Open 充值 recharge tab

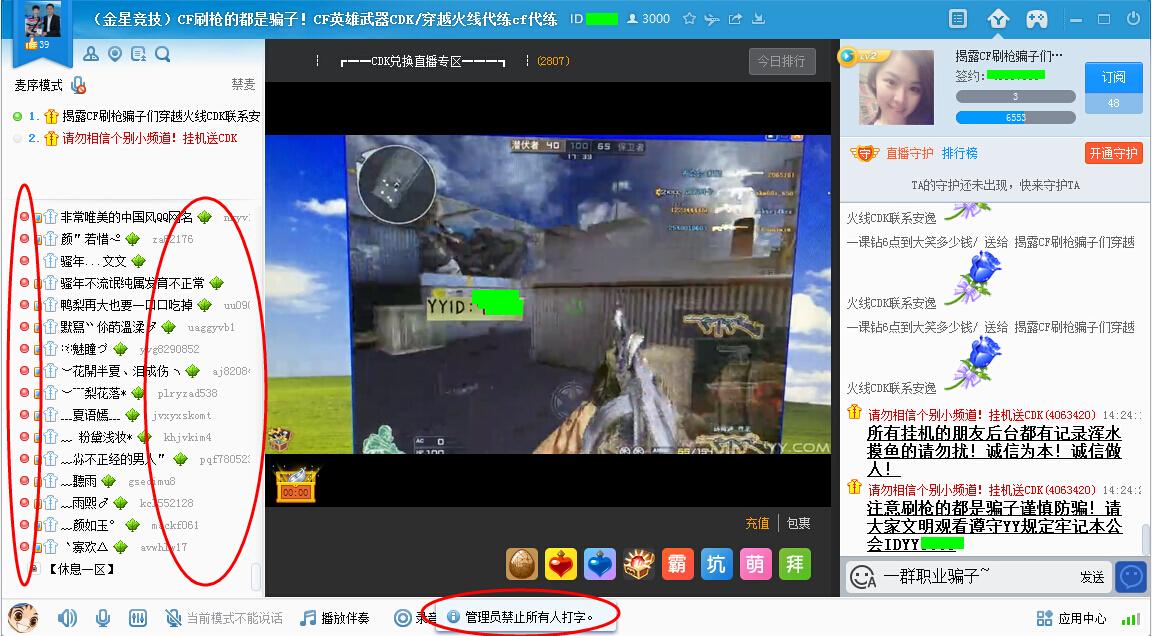pyautogui.click(x=757, y=523)
